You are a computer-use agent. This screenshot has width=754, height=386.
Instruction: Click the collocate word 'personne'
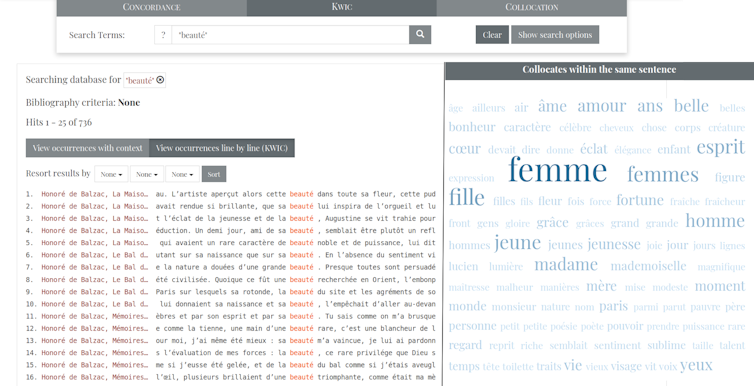(472, 326)
